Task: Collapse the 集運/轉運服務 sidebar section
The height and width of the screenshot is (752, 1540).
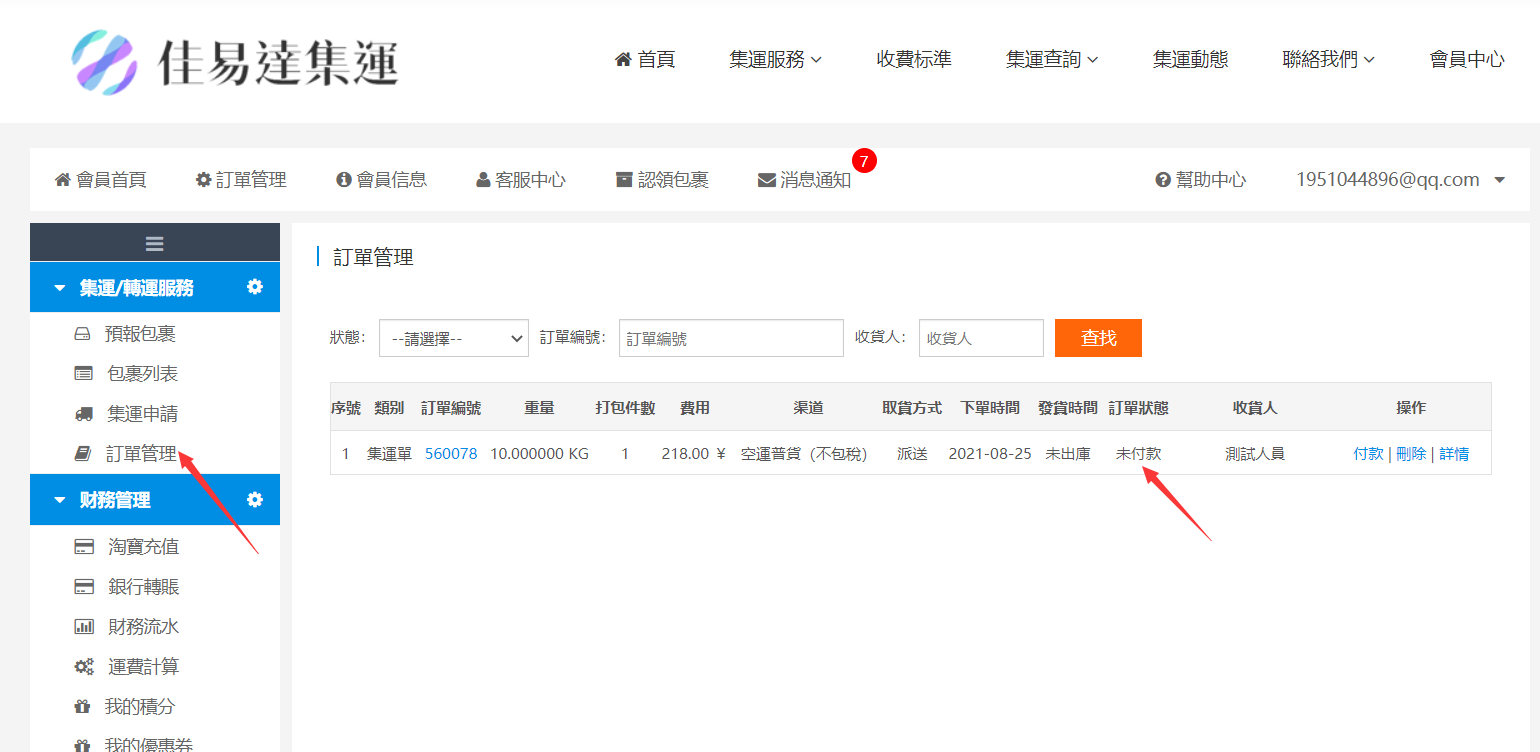Action: tap(60, 288)
